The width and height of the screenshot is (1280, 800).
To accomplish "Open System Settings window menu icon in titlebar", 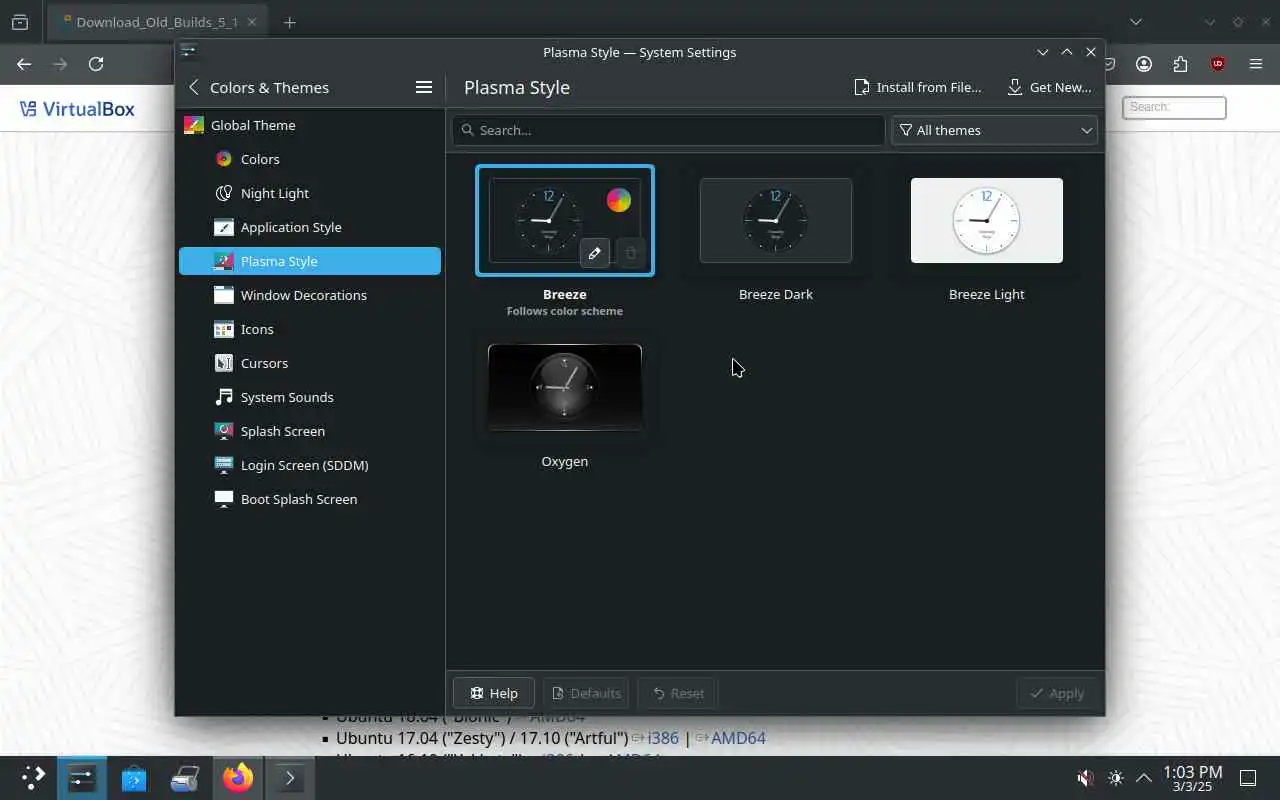I will point(188,52).
